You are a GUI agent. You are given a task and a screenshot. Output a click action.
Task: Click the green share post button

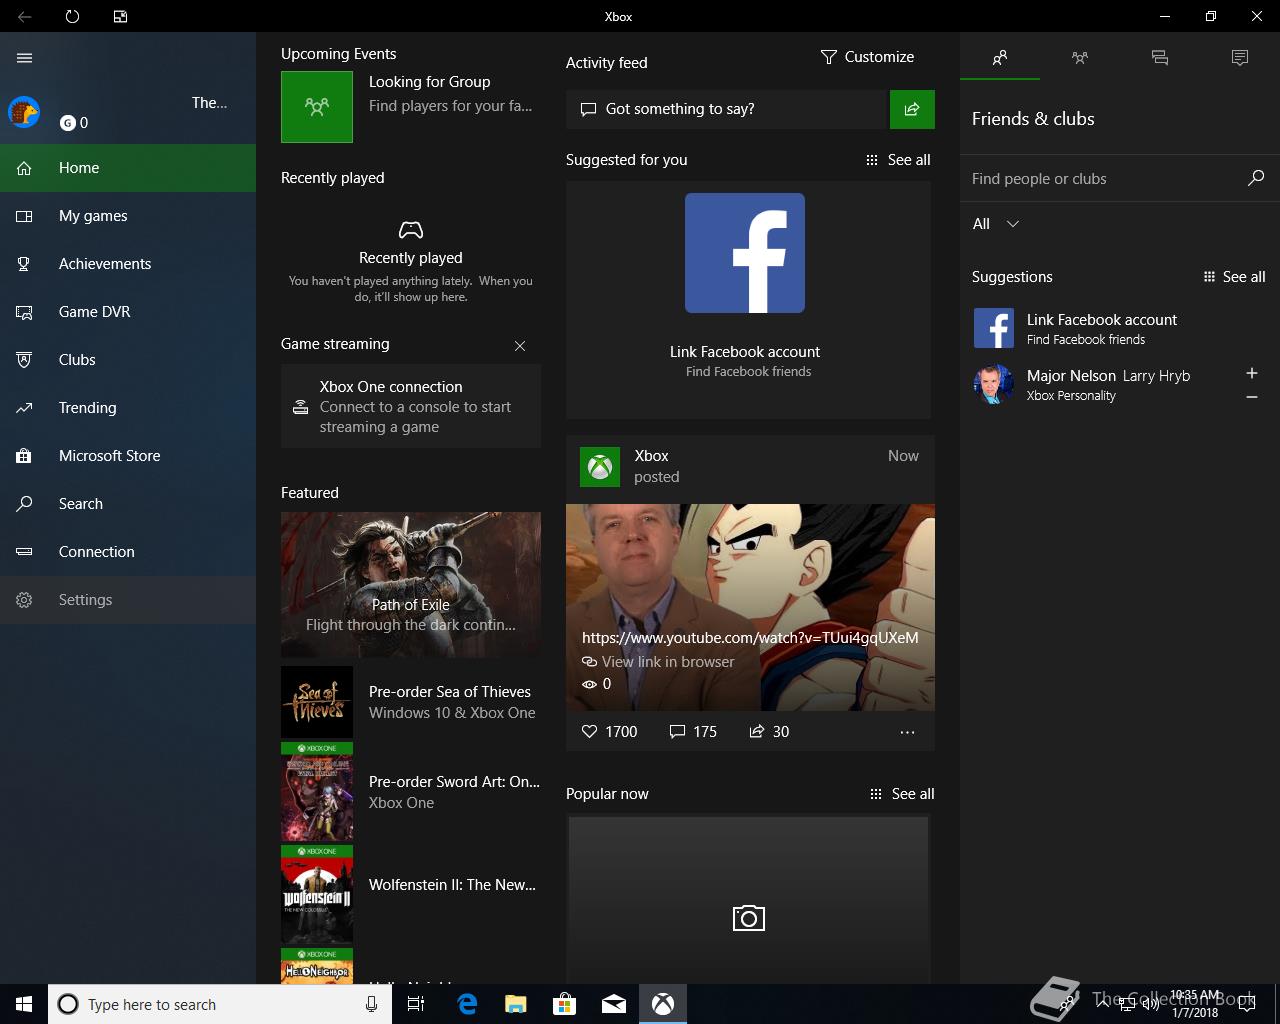912,109
